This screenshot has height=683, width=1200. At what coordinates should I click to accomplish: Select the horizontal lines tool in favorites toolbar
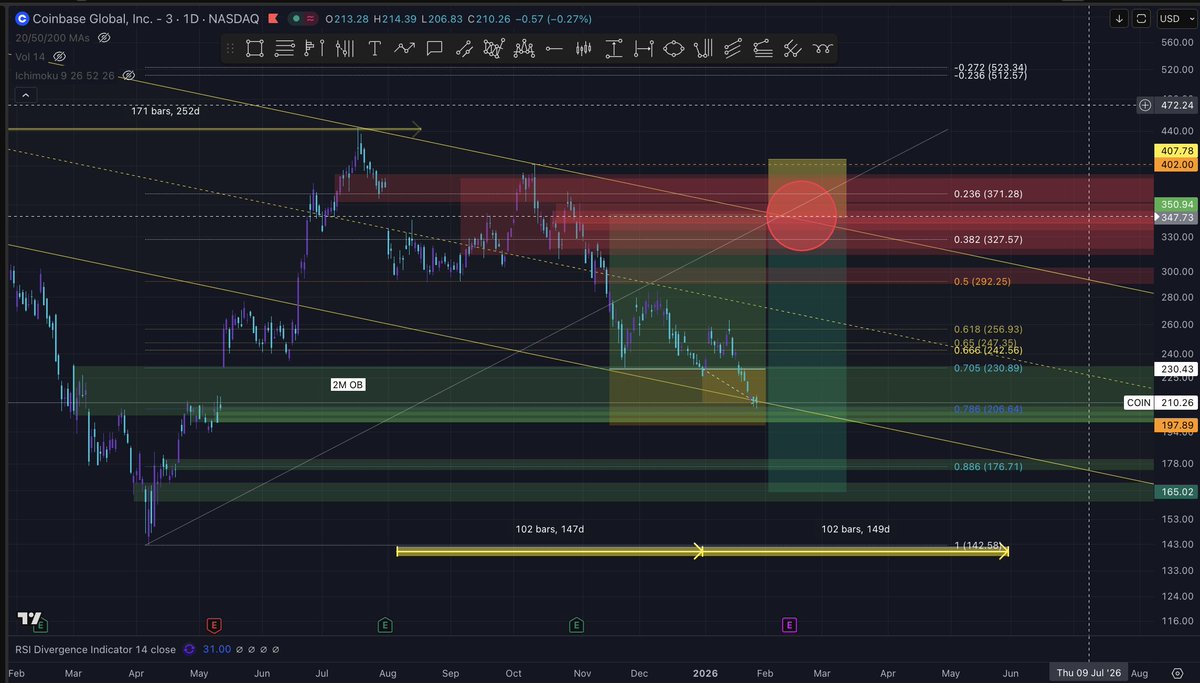click(285, 48)
